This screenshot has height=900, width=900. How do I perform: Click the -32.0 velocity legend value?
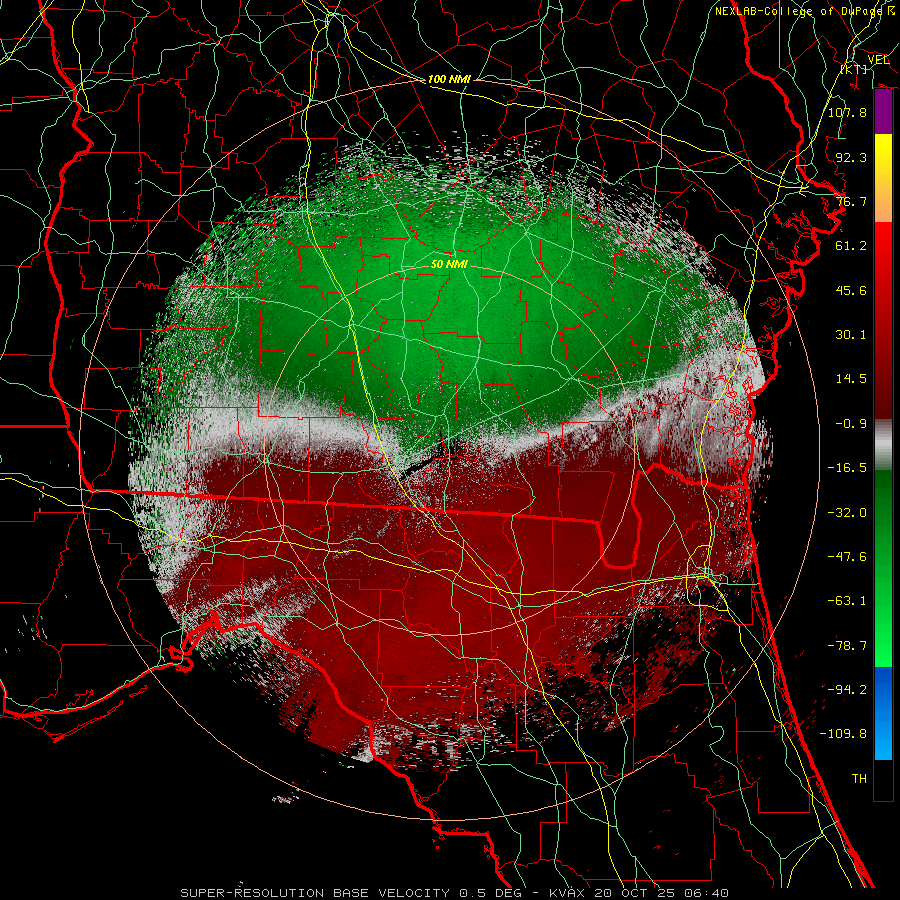coord(847,513)
